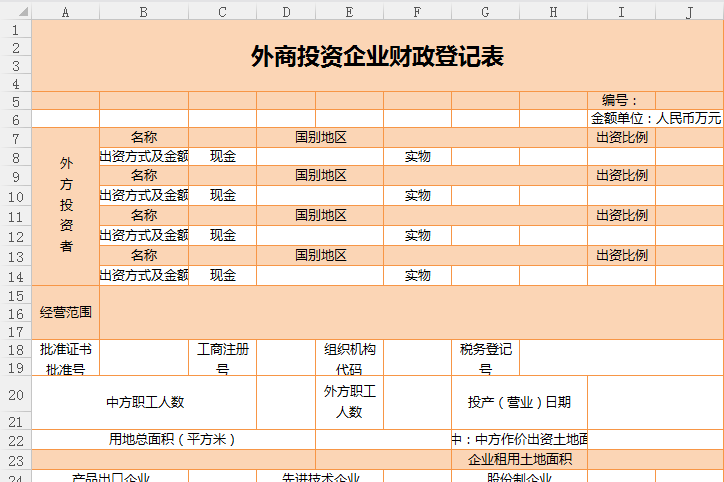
Task: Select row 20 header
Action: pyautogui.click(x=15, y=395)
